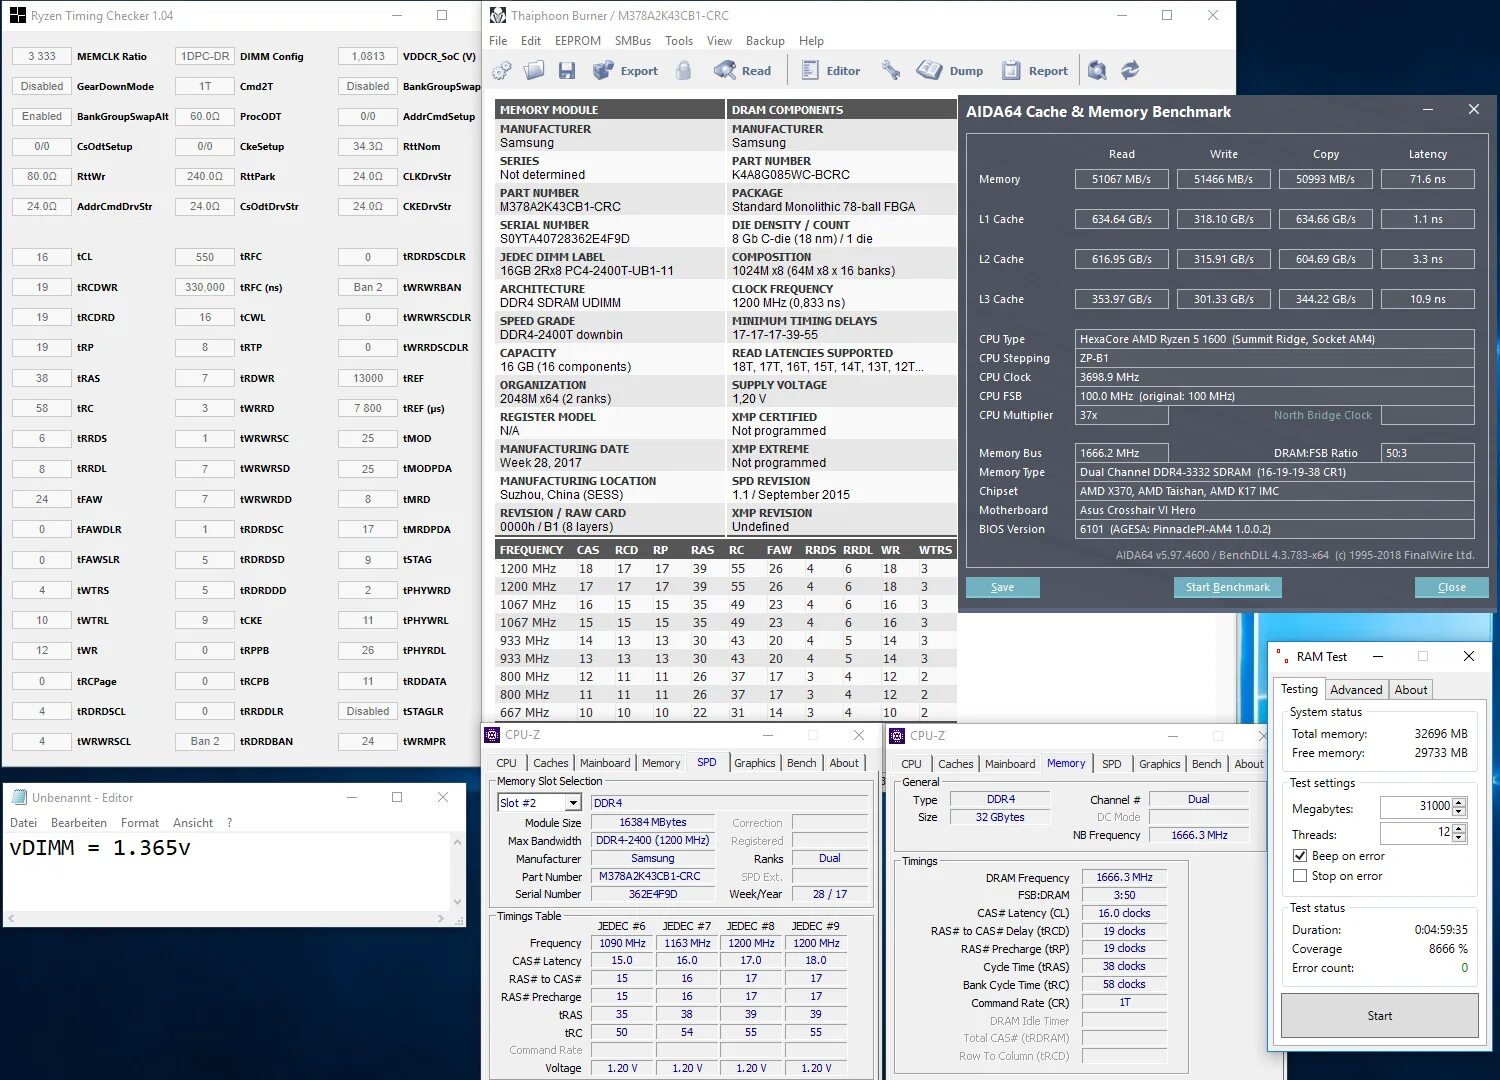Switch to the About tab in RAM Test

click(1410, 689)
